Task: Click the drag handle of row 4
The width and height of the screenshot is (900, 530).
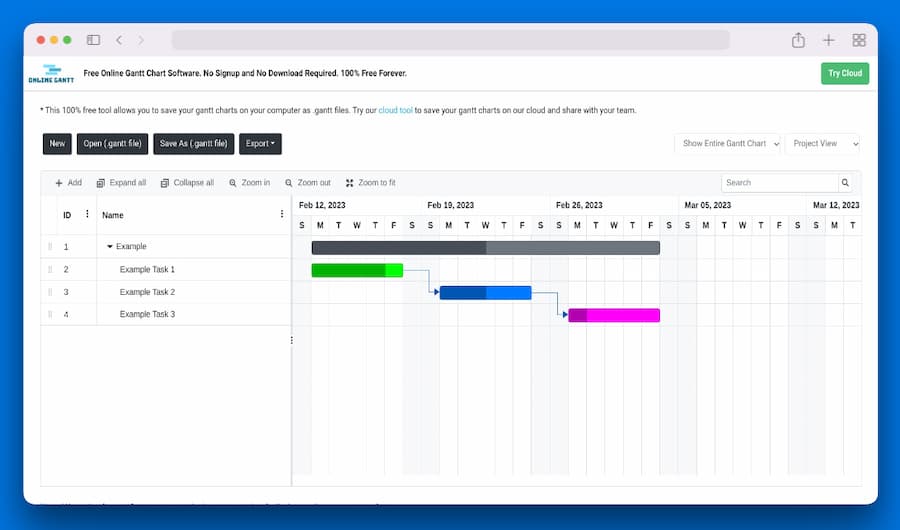Action: click(x=50, y=314)
